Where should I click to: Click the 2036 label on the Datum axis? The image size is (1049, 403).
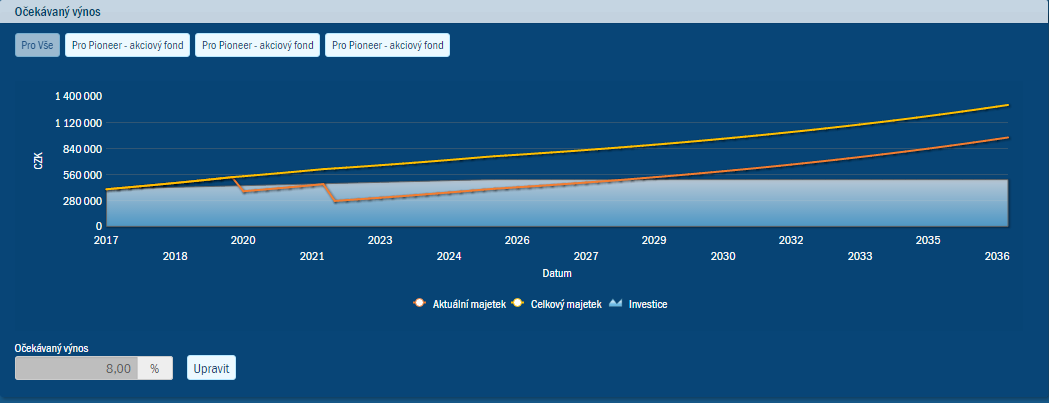[x=996, y=256]
